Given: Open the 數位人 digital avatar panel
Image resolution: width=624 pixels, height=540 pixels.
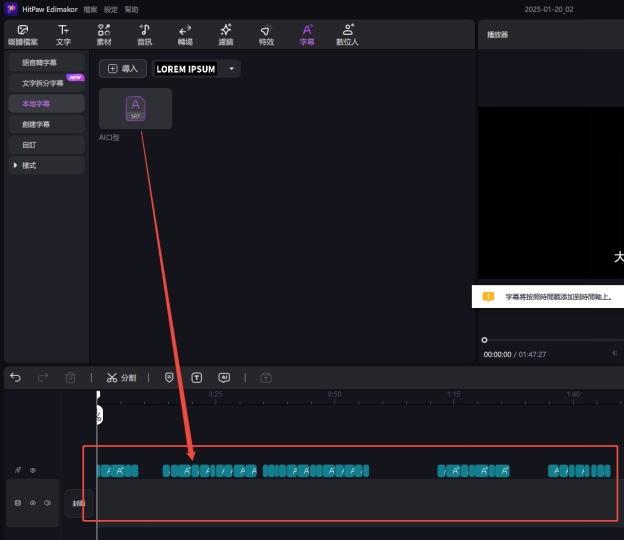Looking at the screenshot, I should click(347, 35).
